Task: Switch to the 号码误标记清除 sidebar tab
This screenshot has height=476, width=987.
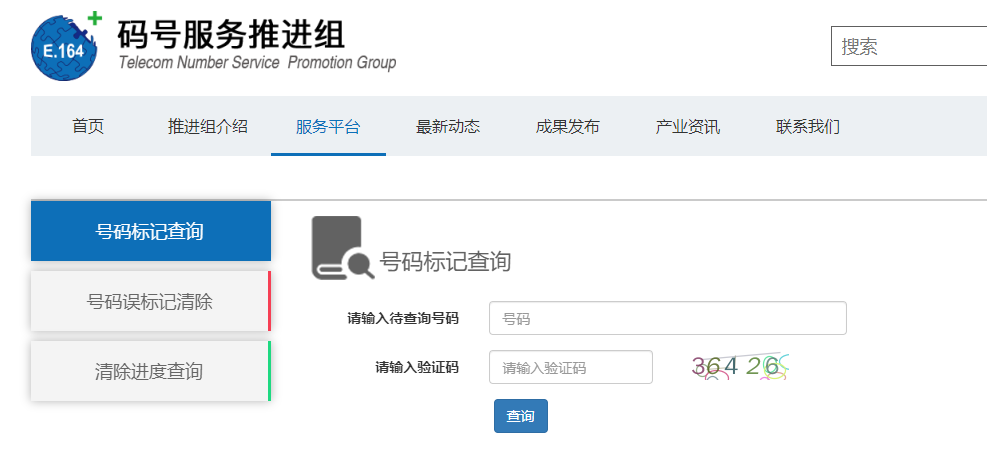Action: coord(151,302)
